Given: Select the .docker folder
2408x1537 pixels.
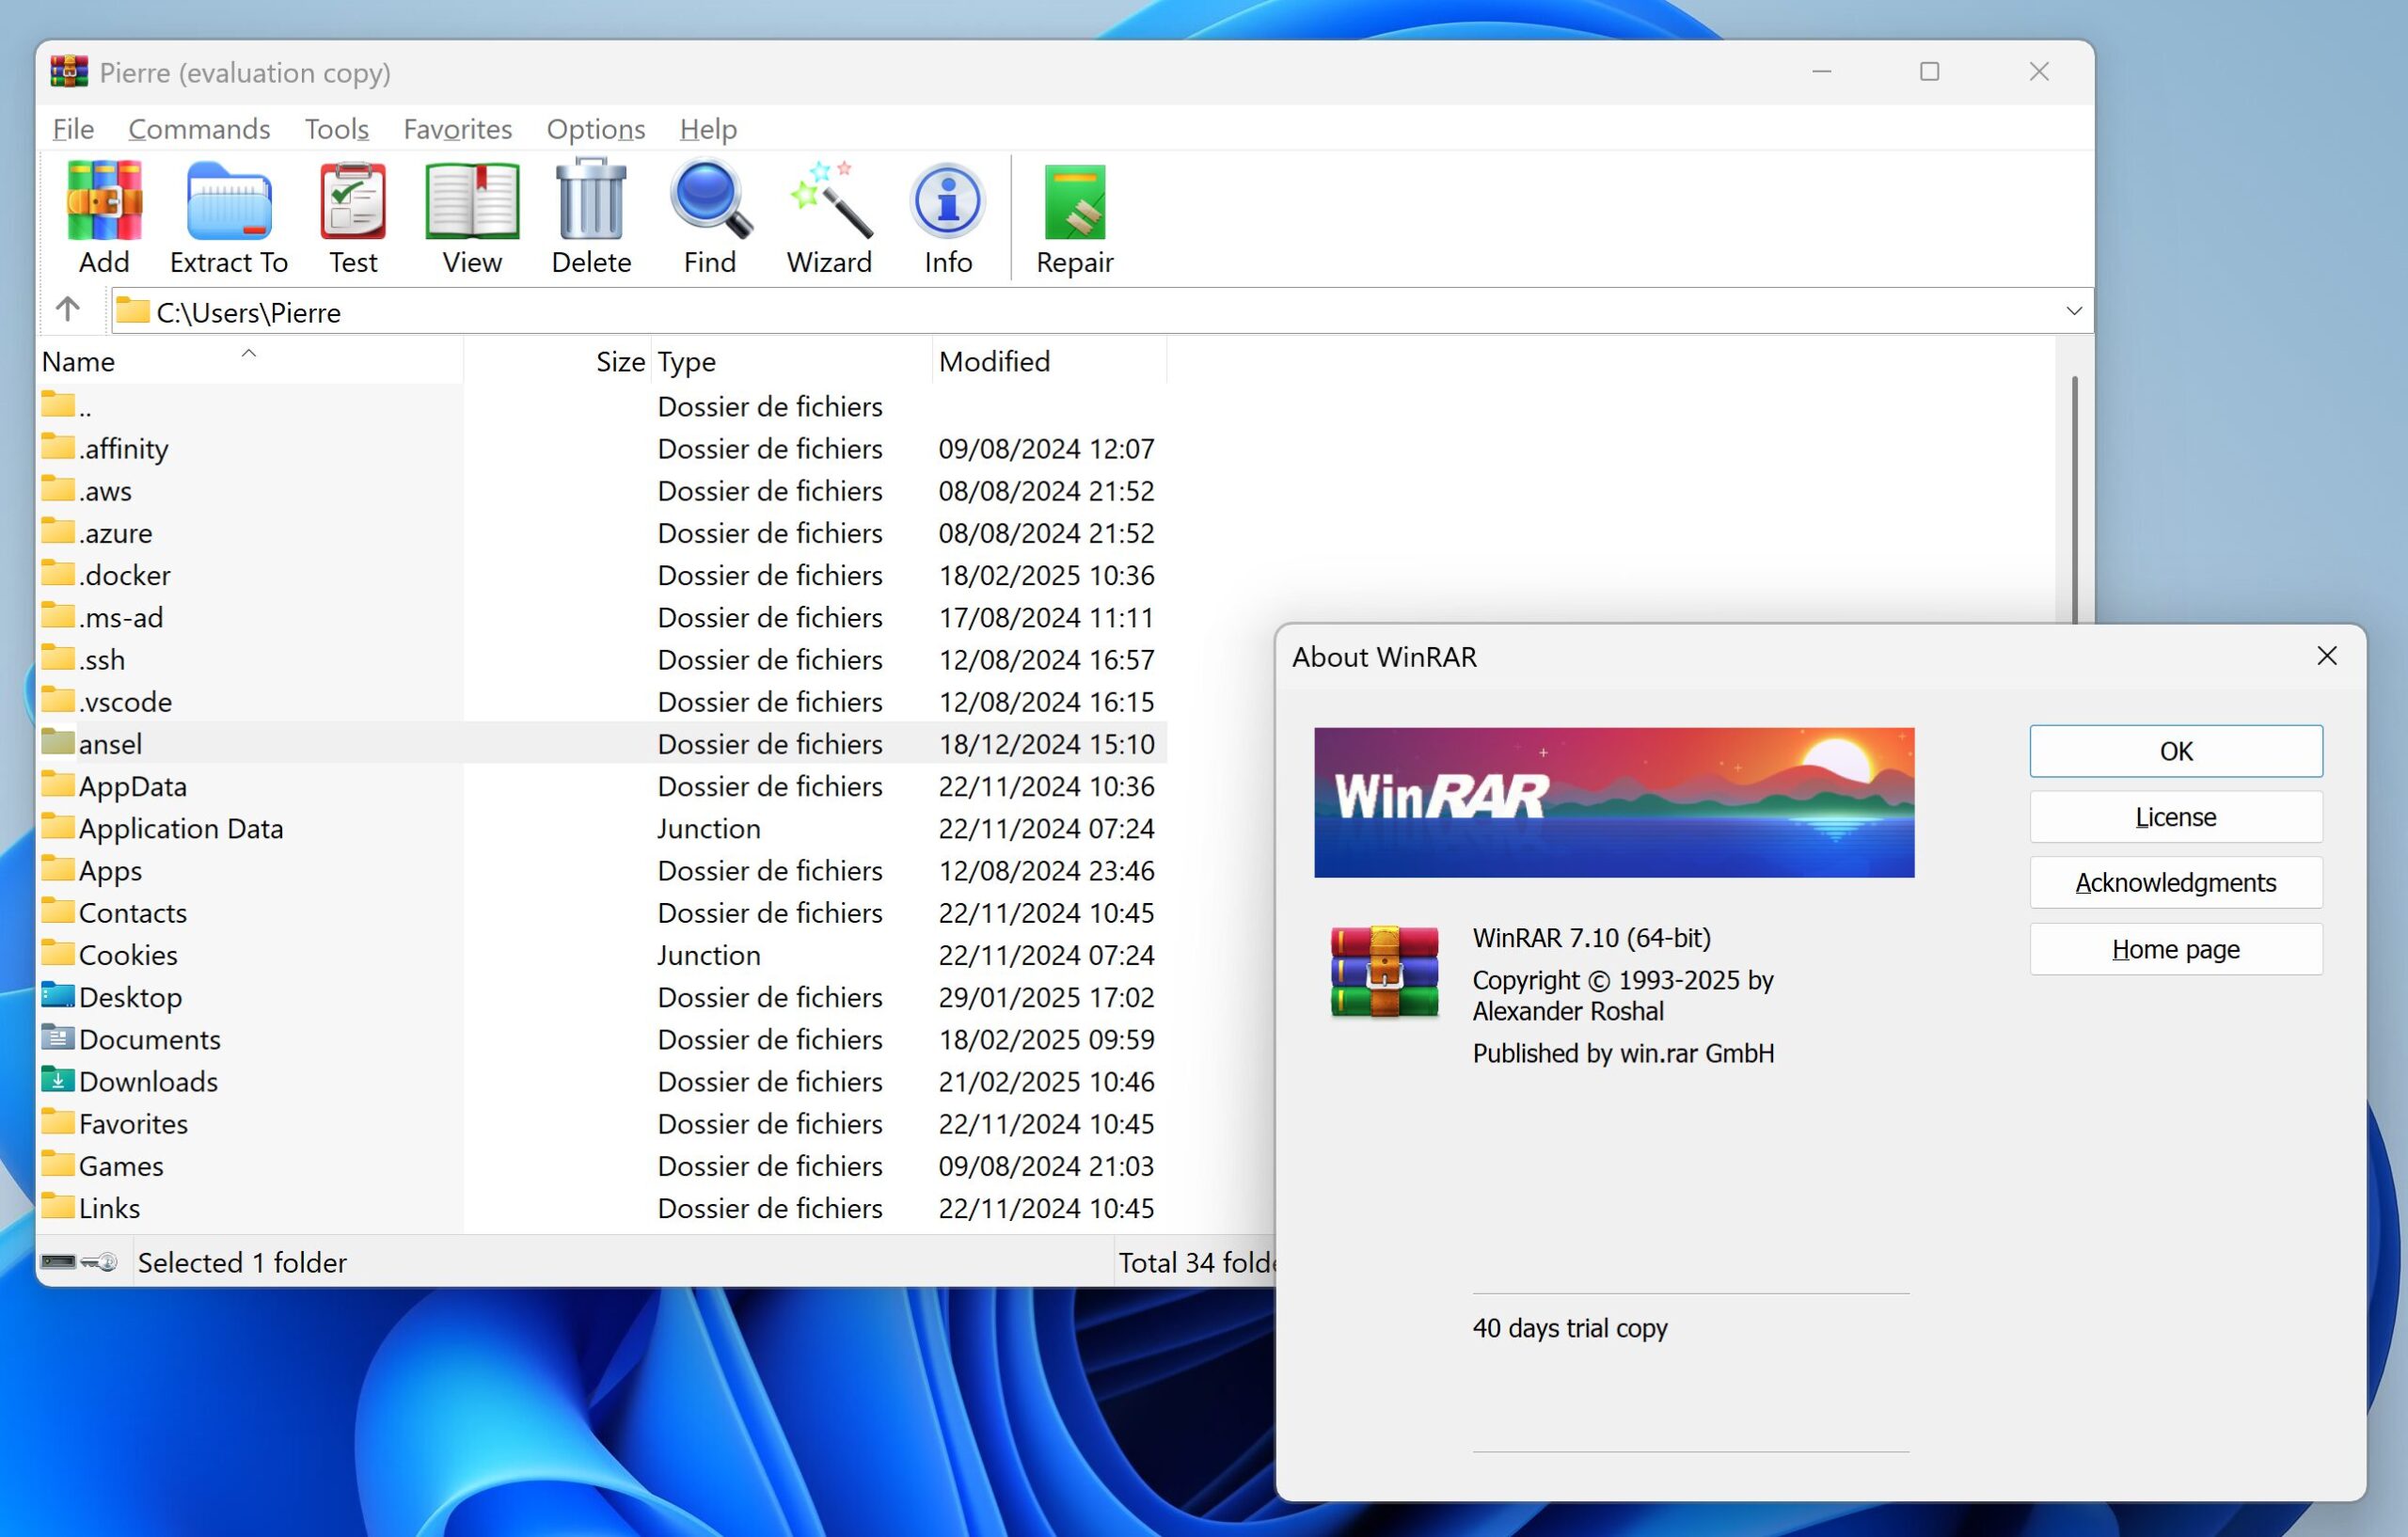Looking at the screenshot, I should pyautogui.click(x=602, y=574).
